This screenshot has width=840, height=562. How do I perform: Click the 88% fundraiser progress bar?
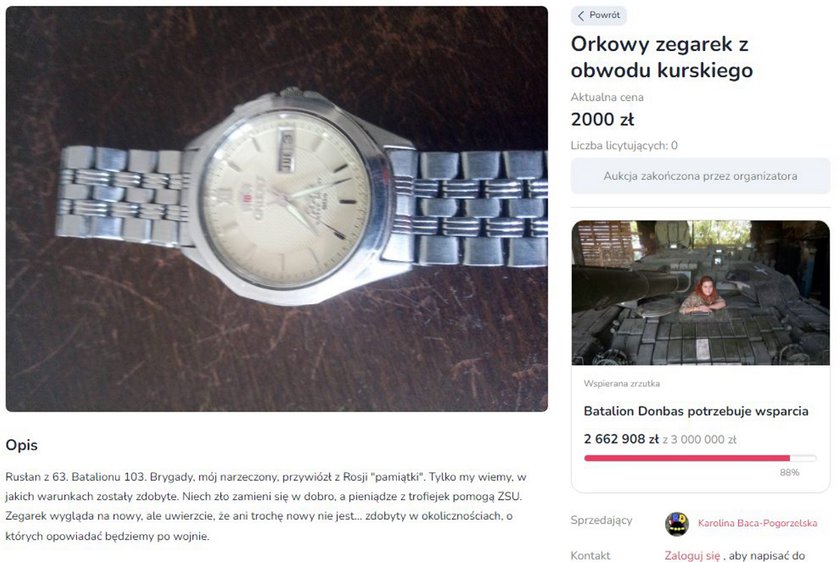[700, 458]
